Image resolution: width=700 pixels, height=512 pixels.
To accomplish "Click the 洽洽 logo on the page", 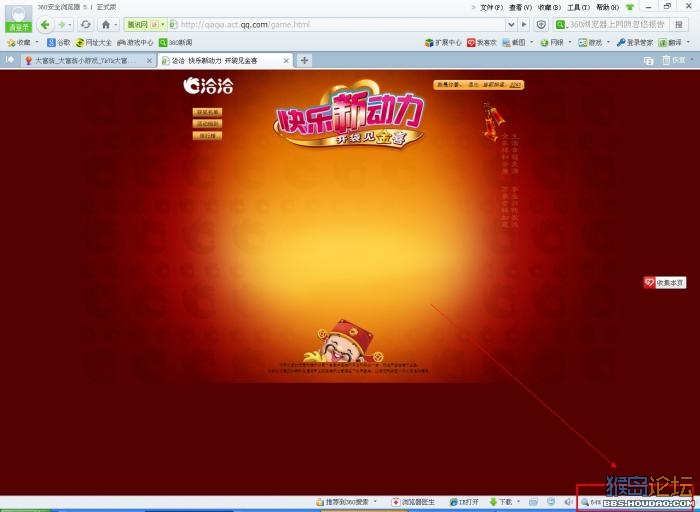I will [208, 85].
